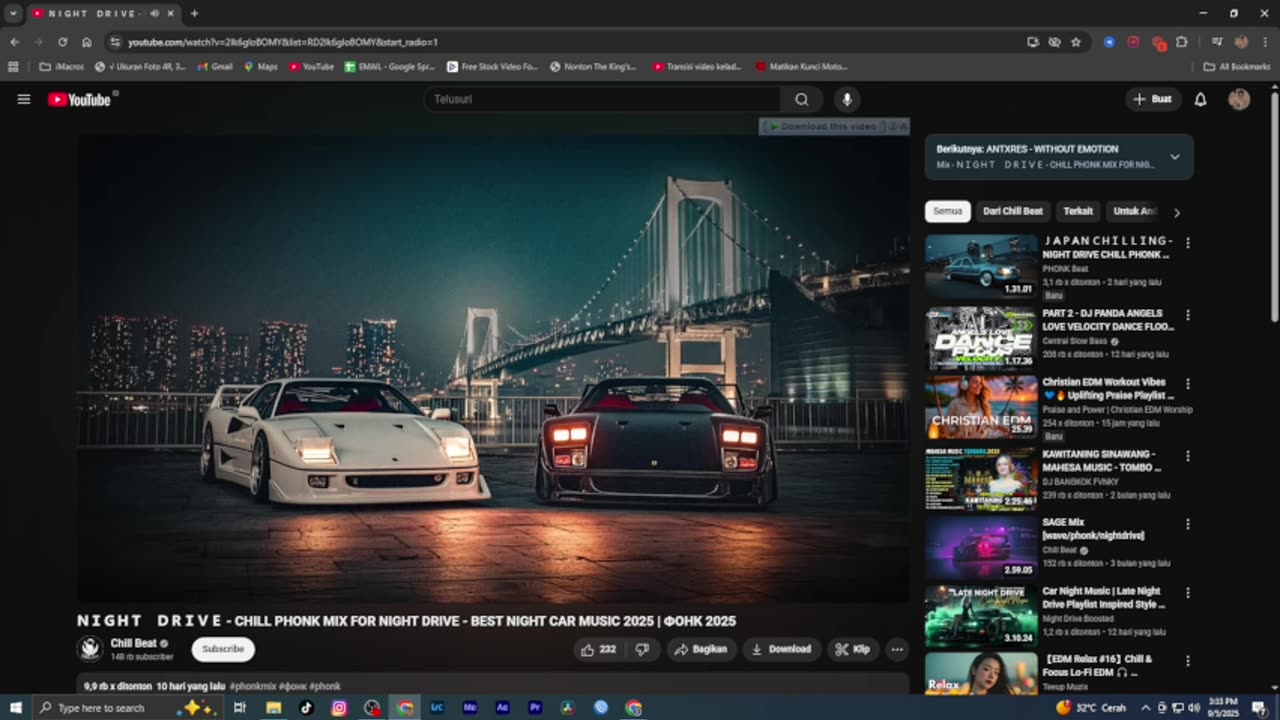Reload the page in Chrome

(x=62, y=42)
